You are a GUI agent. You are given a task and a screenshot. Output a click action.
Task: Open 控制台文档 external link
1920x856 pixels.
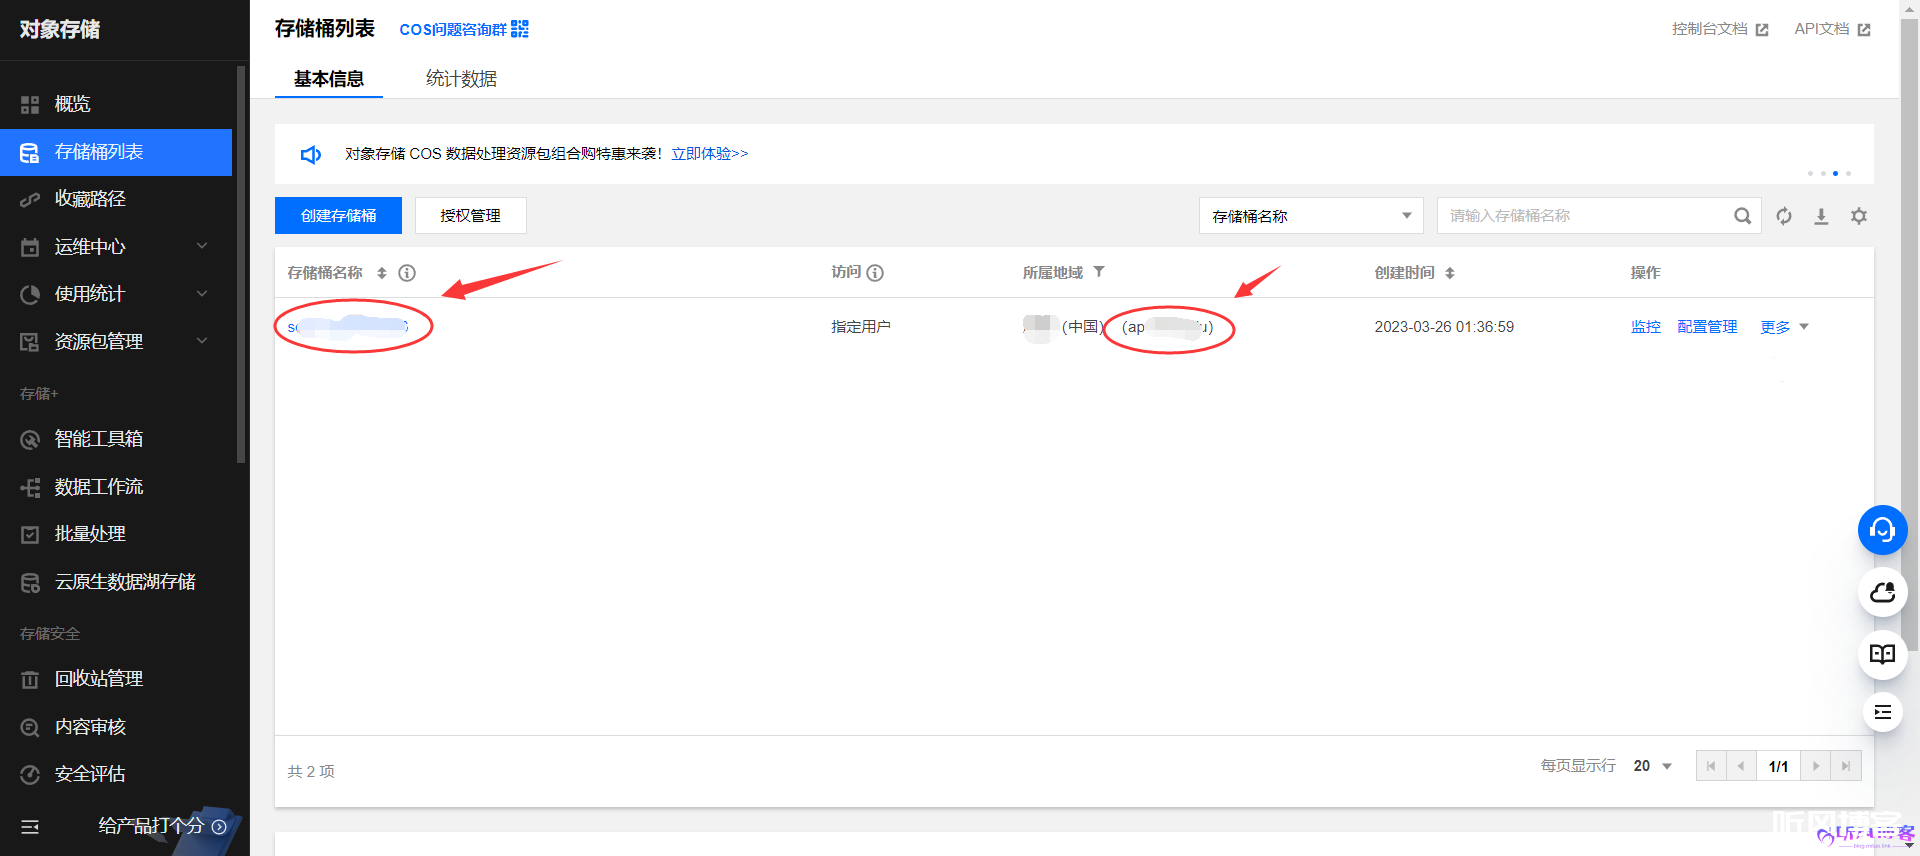(x=1720, y=29)
